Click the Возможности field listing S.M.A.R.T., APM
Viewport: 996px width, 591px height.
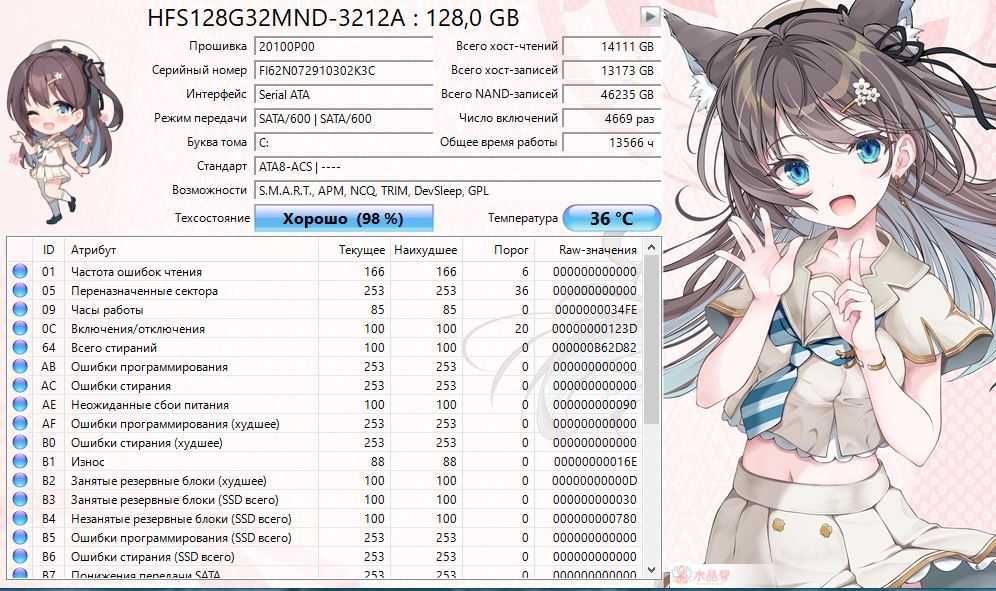tap(457, 191)
